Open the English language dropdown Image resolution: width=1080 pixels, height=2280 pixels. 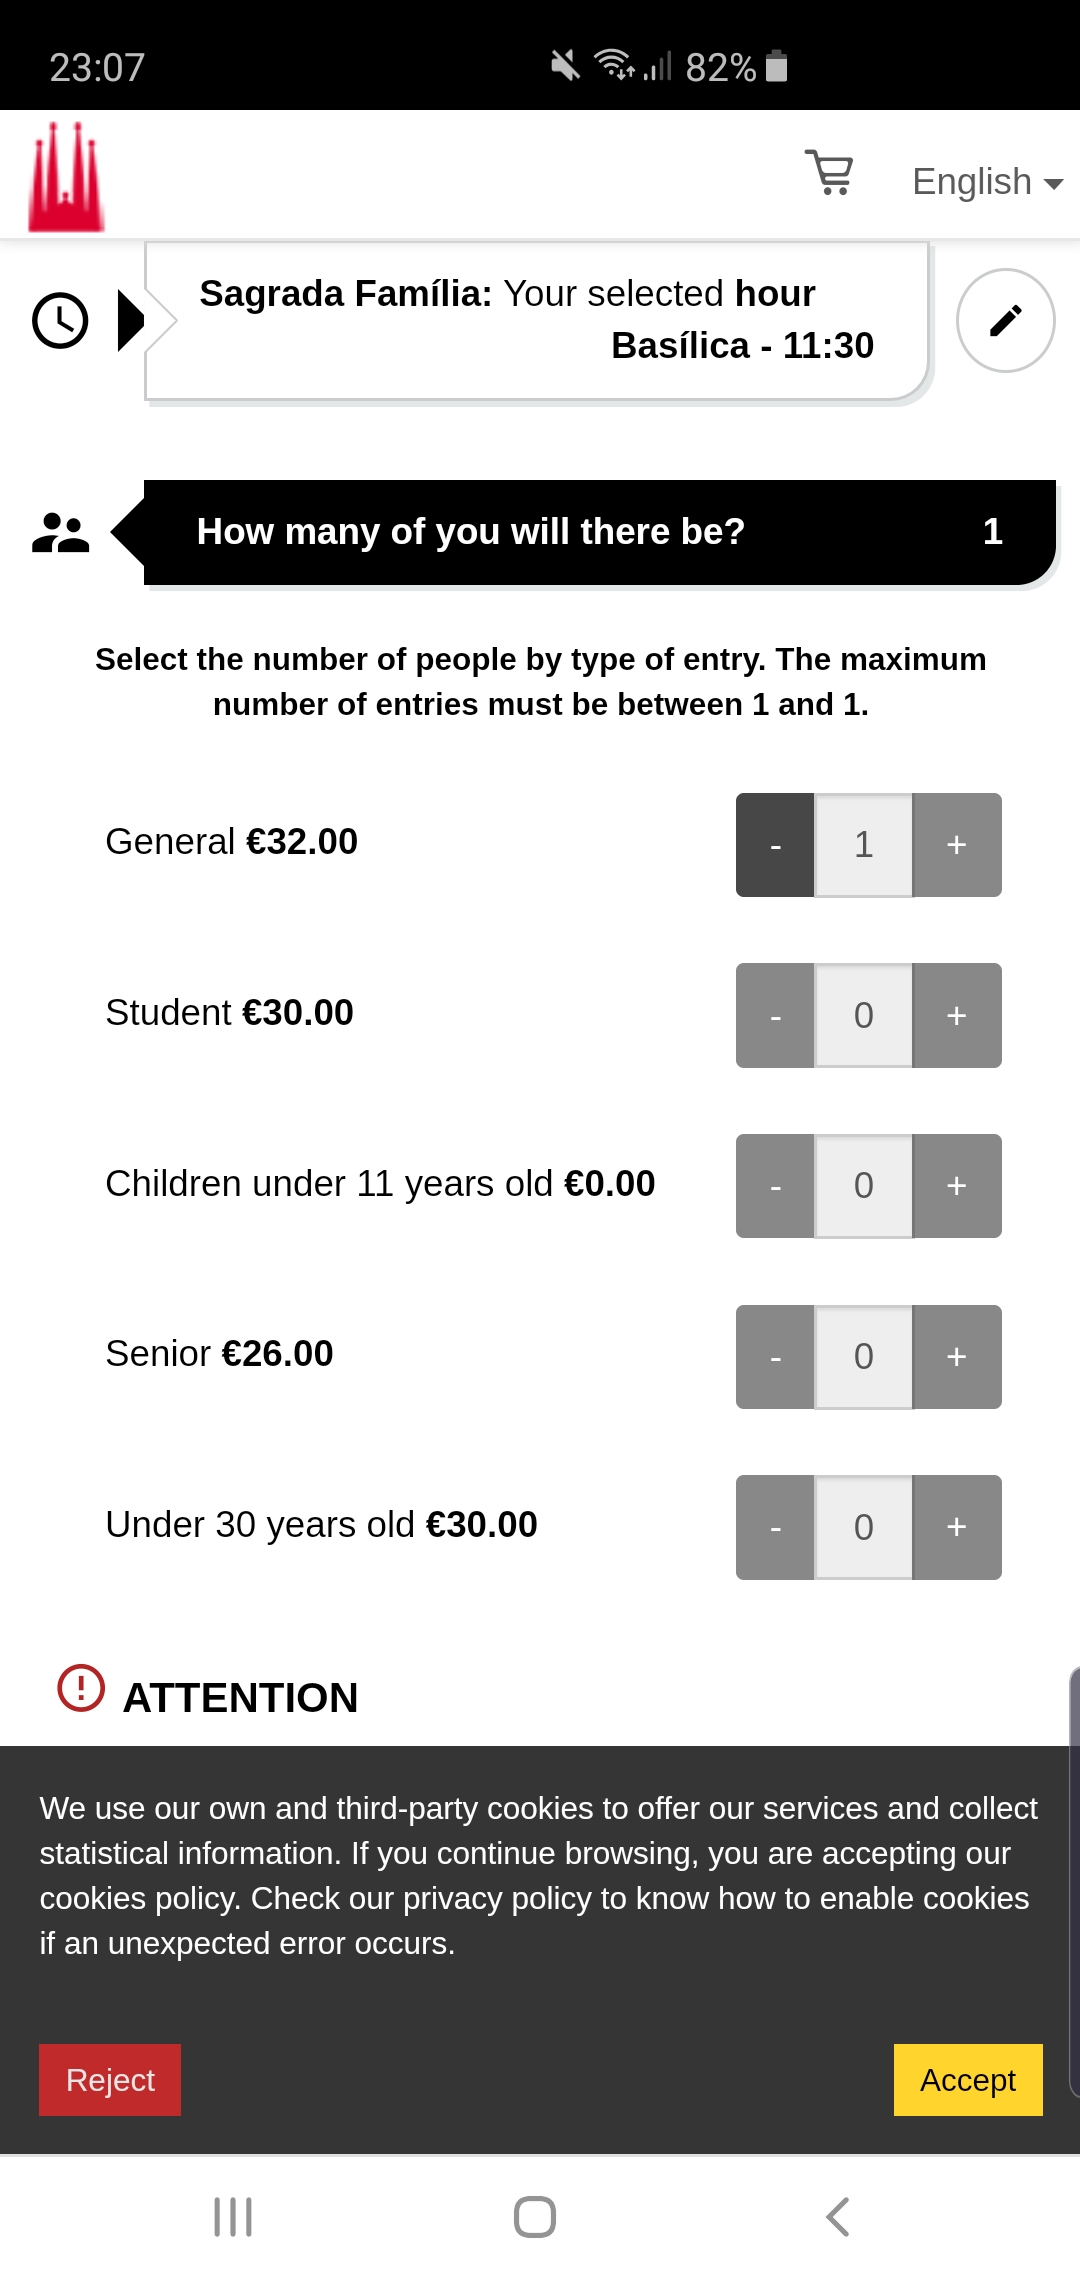pyautogui.click(x=986, y=182)
